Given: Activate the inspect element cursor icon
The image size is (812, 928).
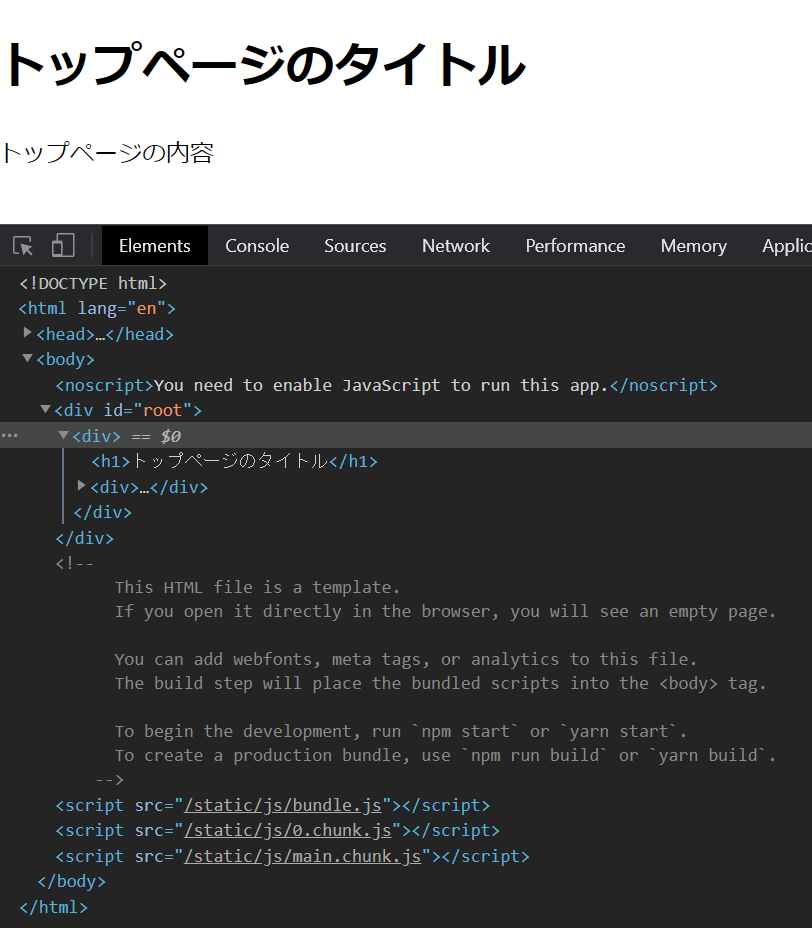Looking at the screenshot, I should click(x=22, y=245).
